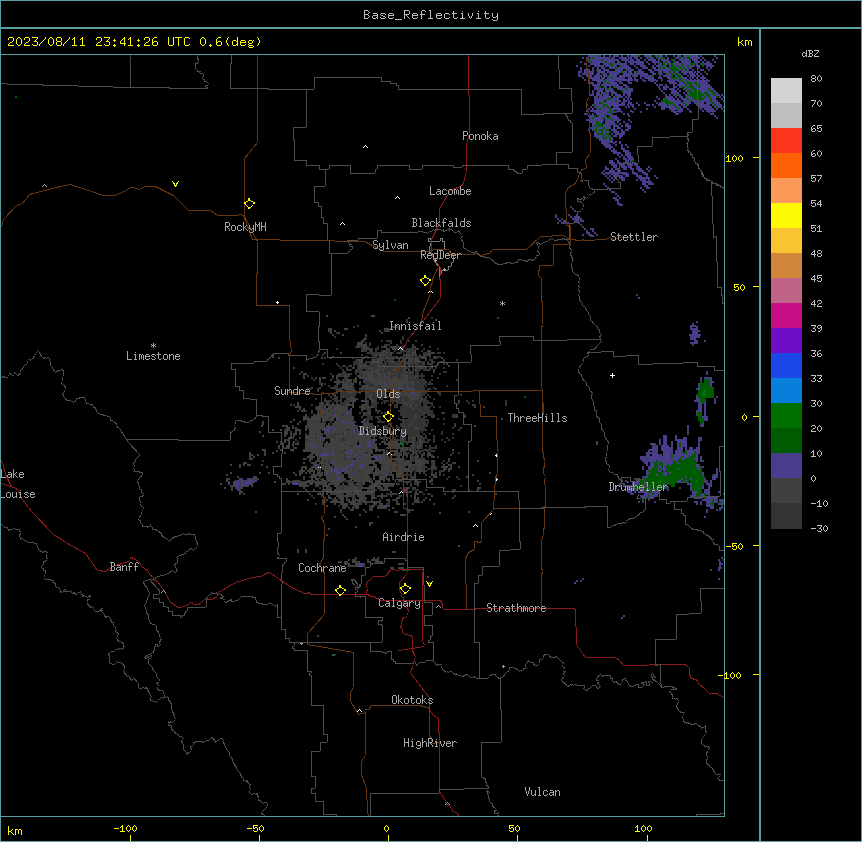Click the 100 tick on right axis
Viewport: 862px width, 842px height.
734,158
